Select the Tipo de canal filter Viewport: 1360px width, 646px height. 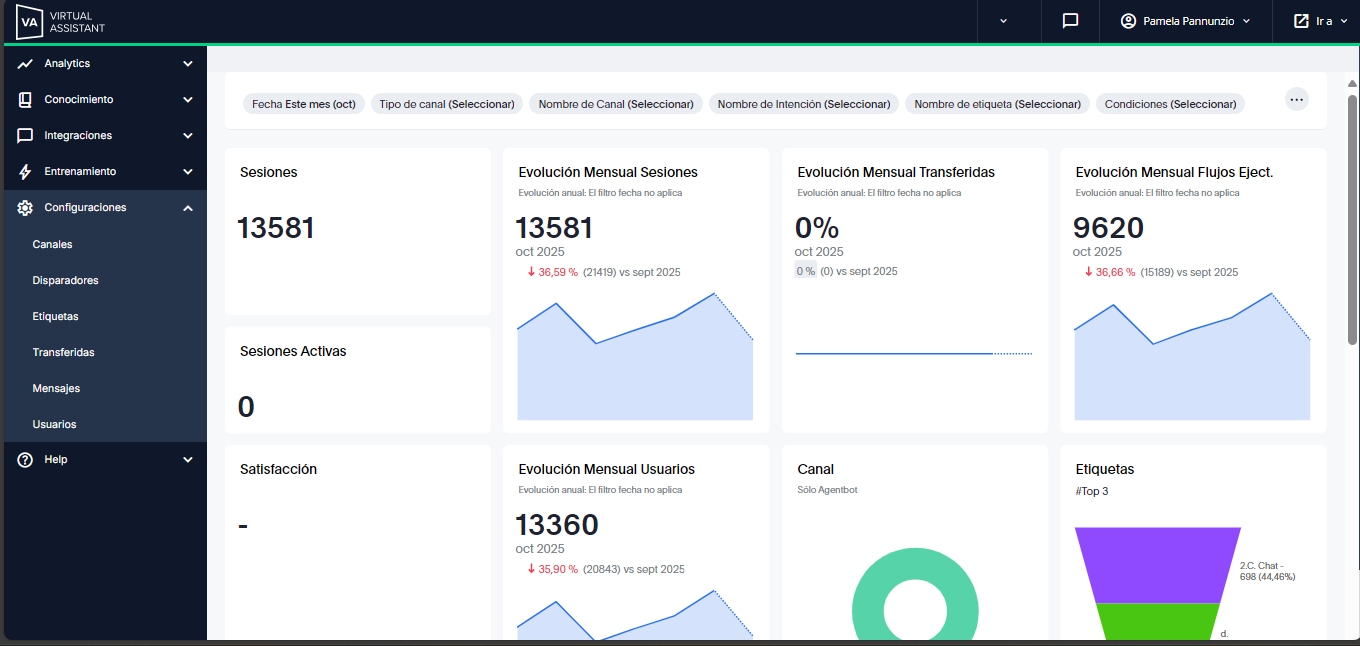tap(447, 104)
